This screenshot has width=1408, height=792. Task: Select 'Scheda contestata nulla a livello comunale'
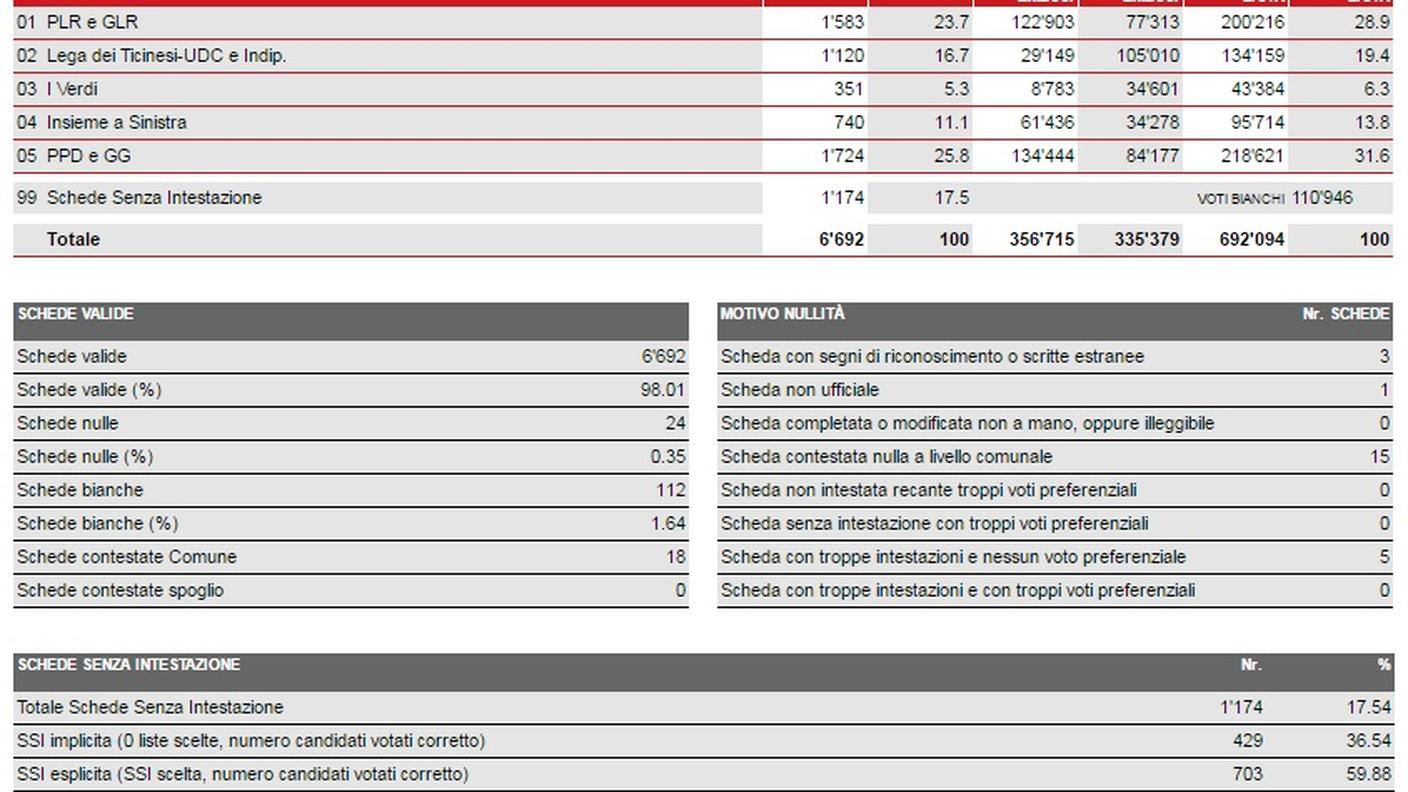coord(886,457)
